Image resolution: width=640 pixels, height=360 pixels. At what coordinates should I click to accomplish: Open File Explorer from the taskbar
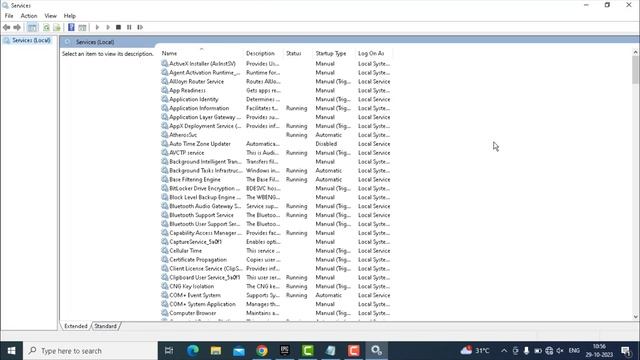pyautogui.click(x=216, y=351)
